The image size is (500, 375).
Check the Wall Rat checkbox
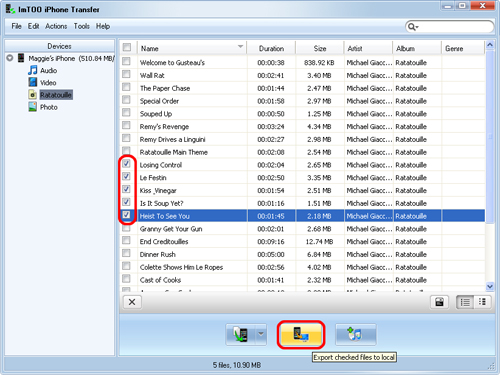(x=126, y=74)
